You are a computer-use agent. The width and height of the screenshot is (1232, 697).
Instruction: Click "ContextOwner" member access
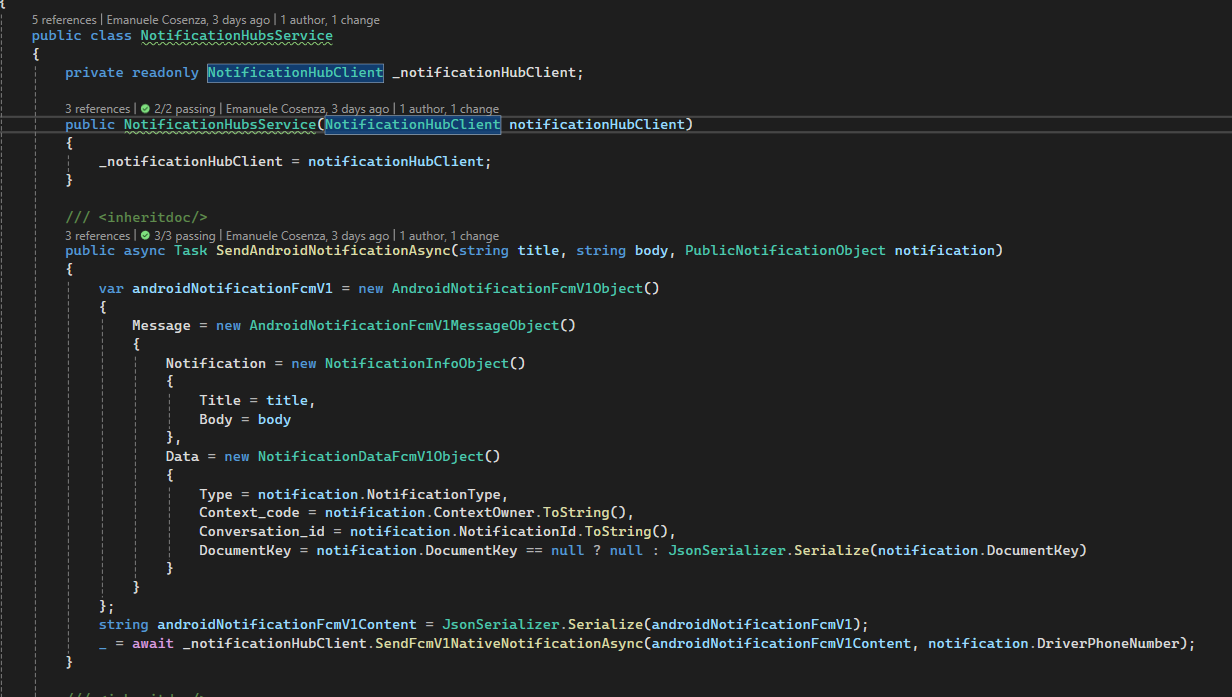pos(484,512)
